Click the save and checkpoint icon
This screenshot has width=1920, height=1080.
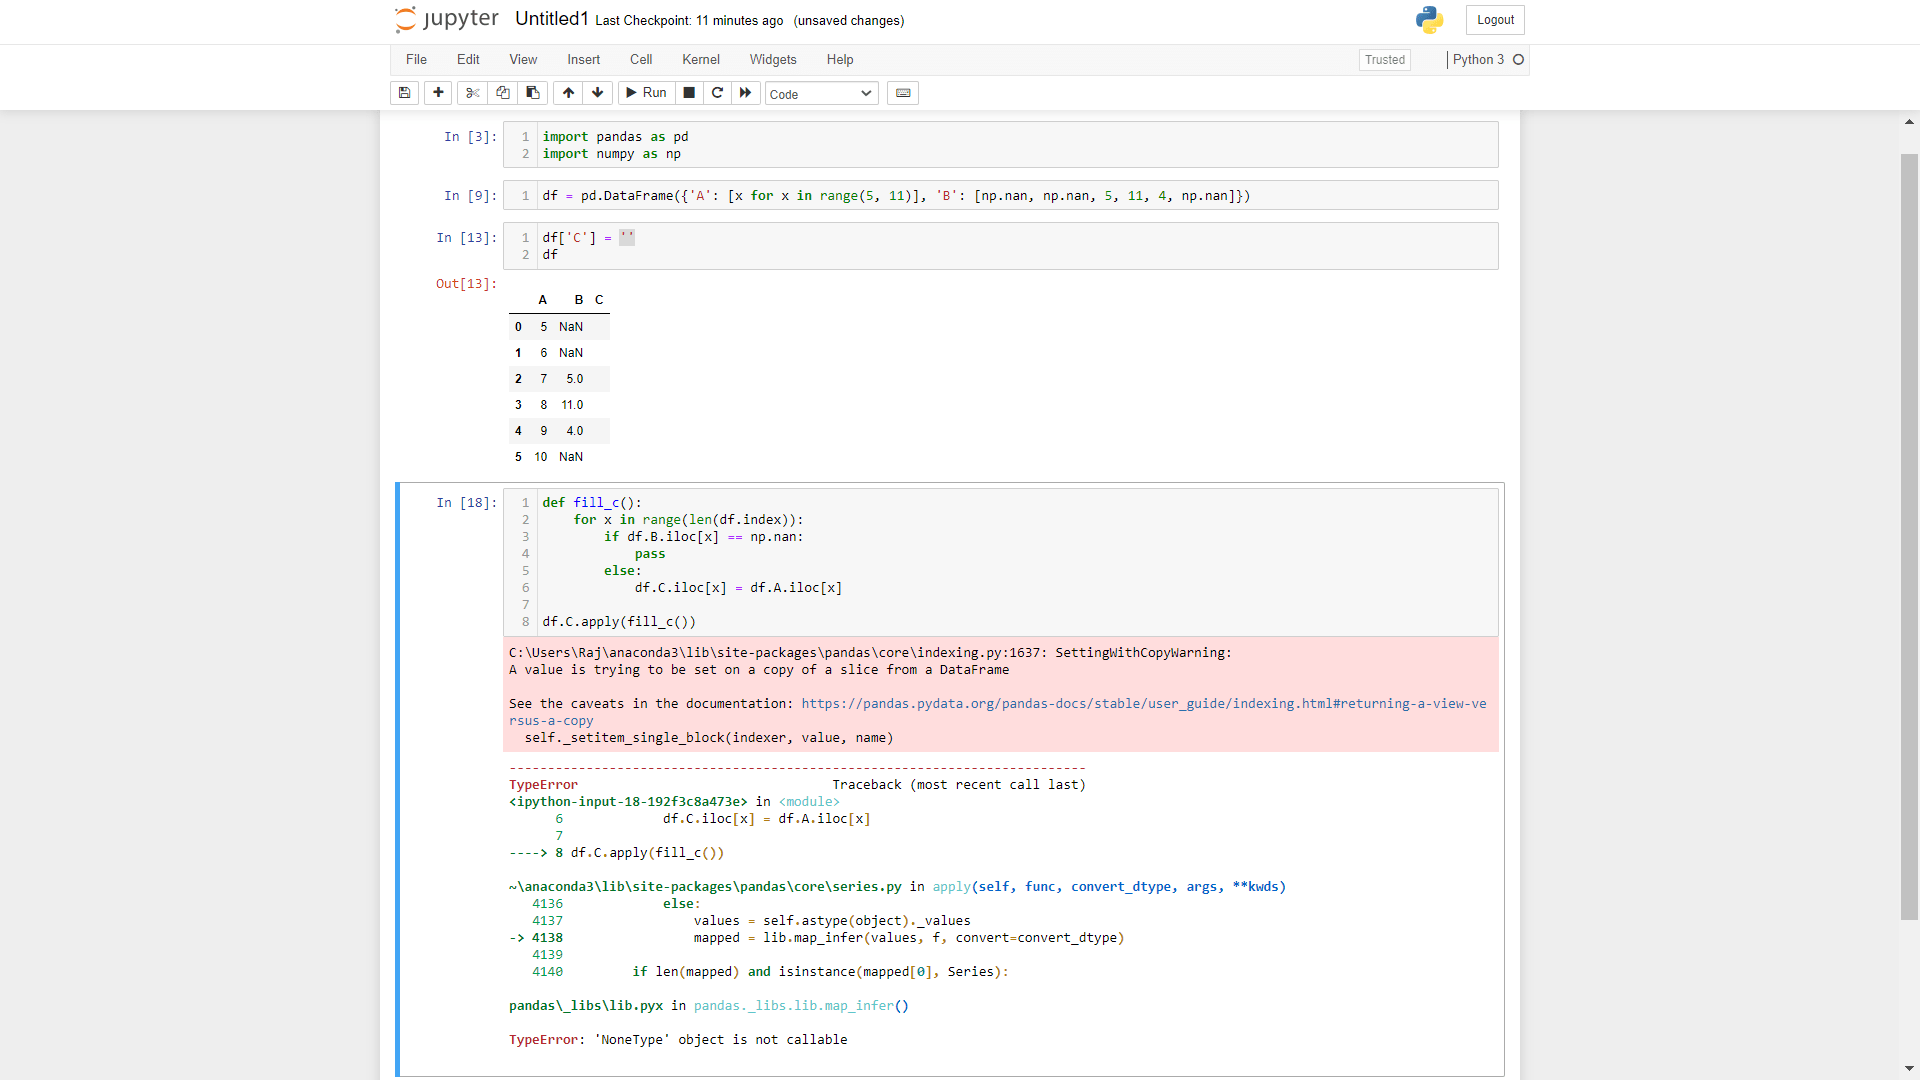tap(404, 93)
